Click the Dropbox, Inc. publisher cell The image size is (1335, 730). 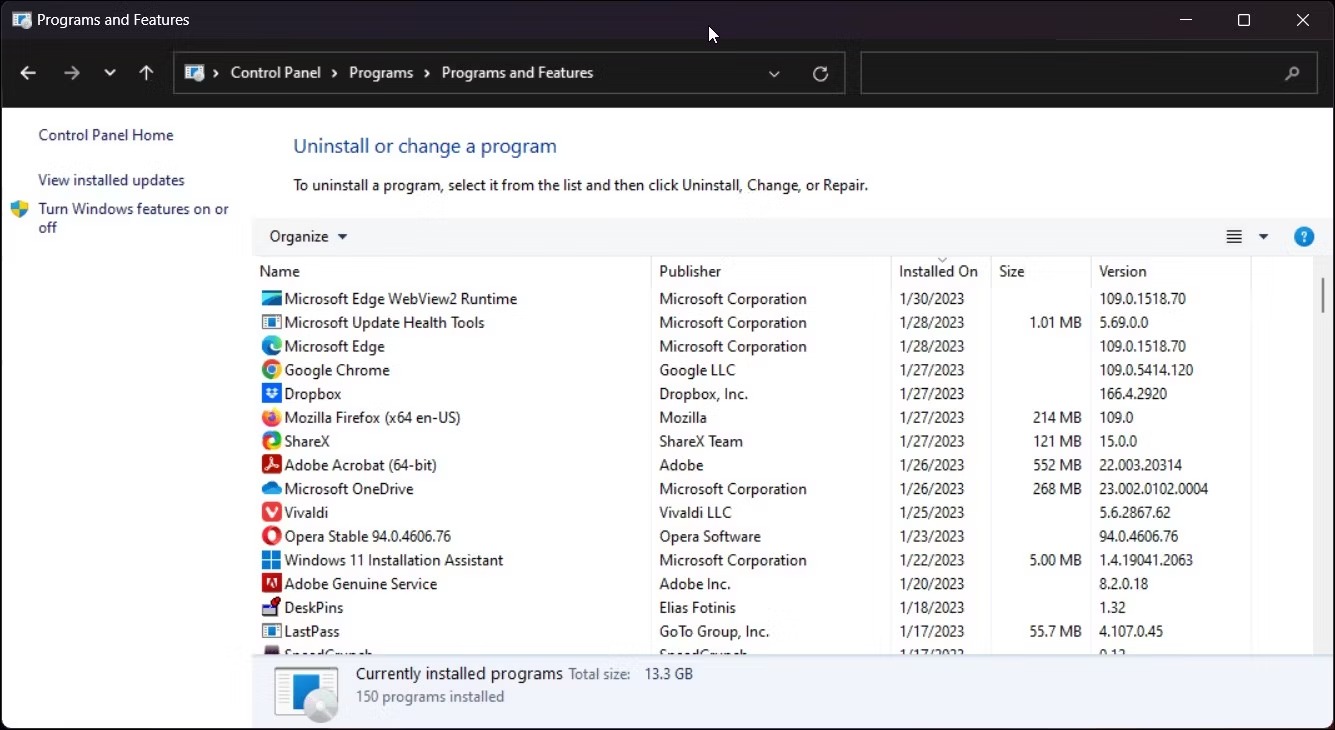click(704, 394)
